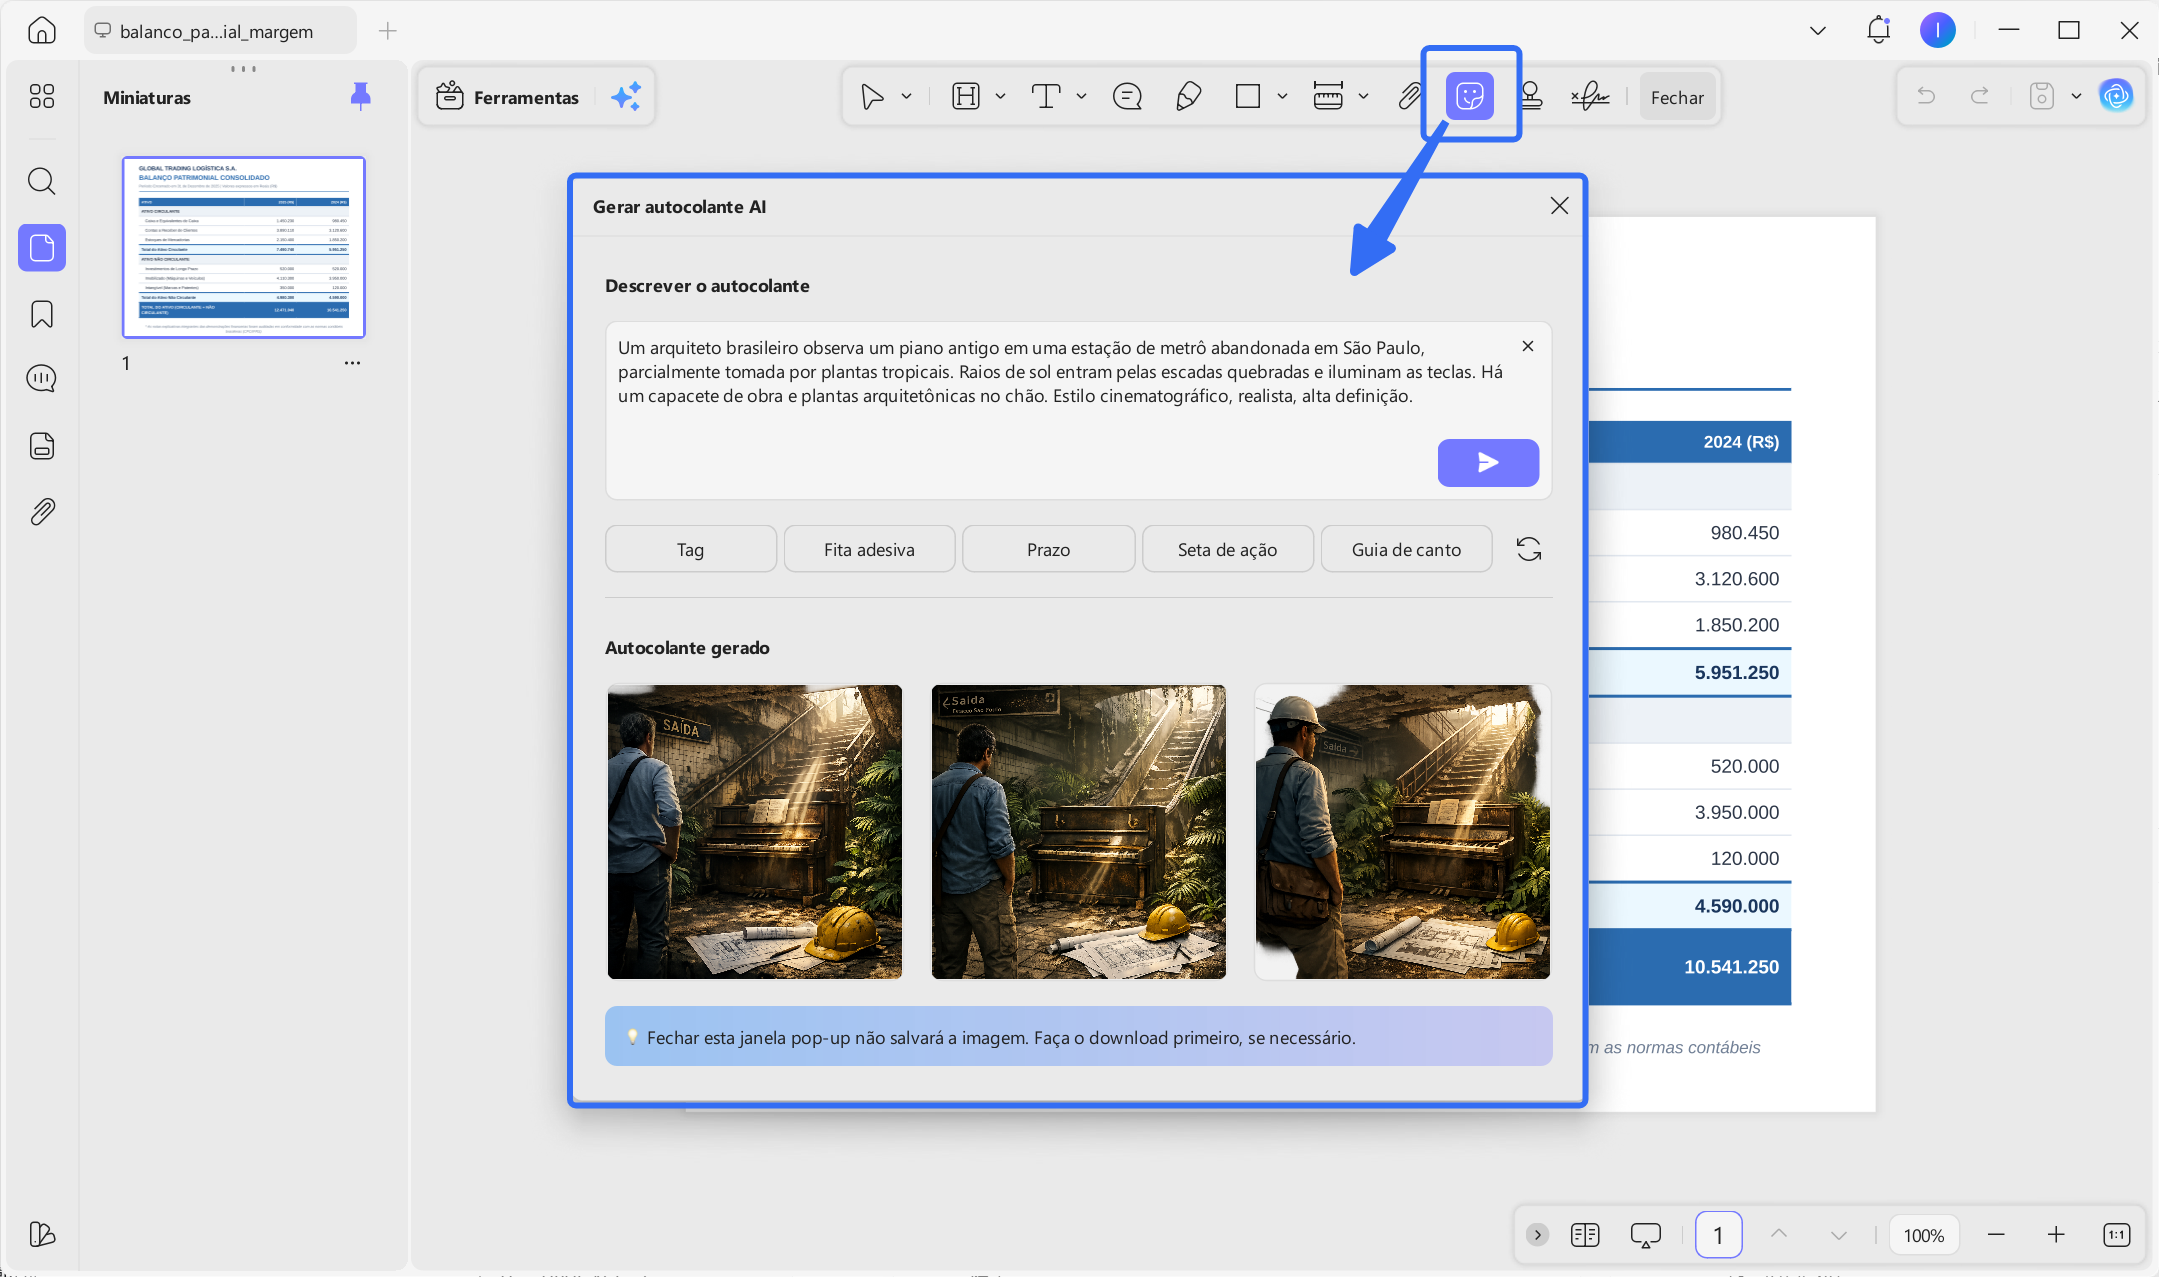Image resolution: width=2159 pixels, height=1277 pixels.
Task: Toggle the pin on Miniaturas panel
Action: (x=361, y=96)
